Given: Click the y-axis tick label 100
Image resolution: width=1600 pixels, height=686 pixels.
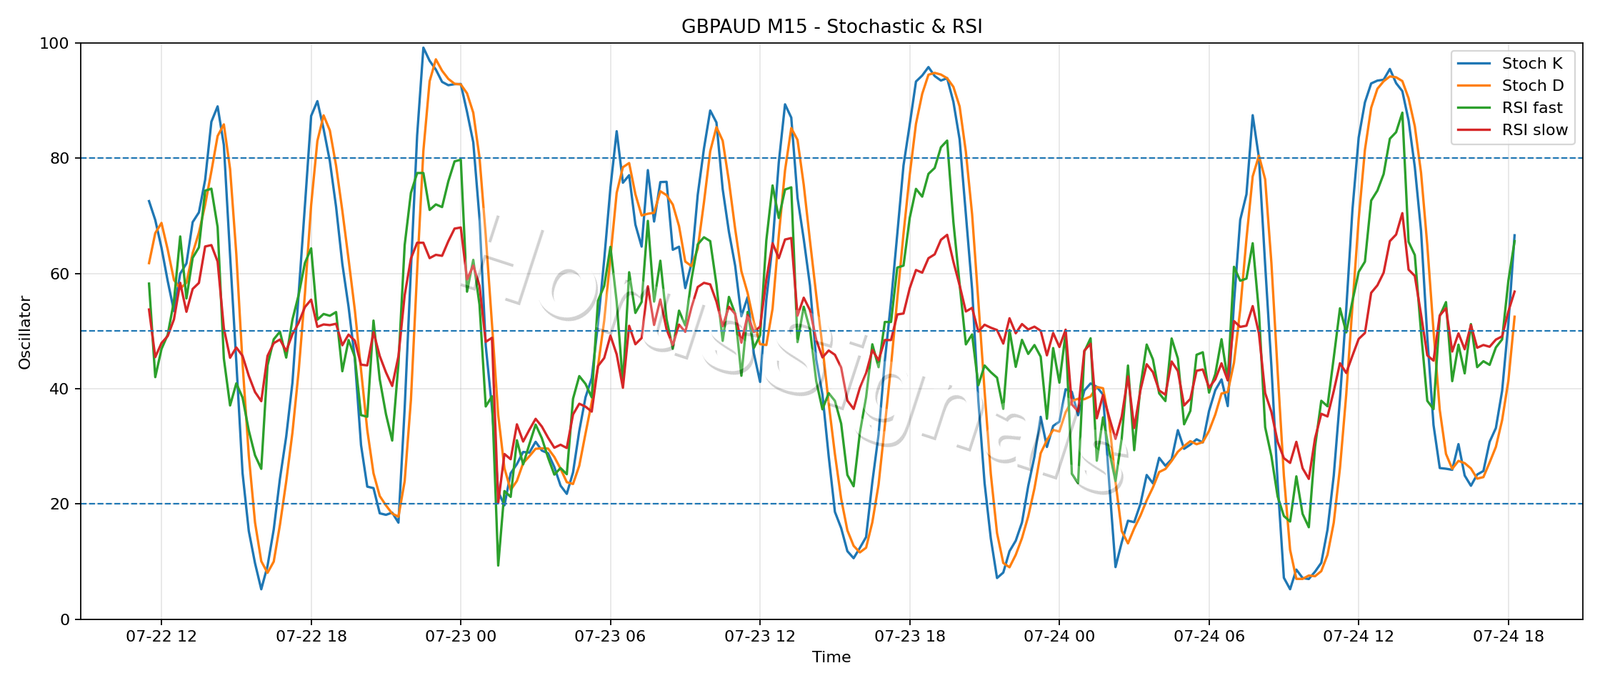Looking at the screenshot, I should click(x=55, y=43).
